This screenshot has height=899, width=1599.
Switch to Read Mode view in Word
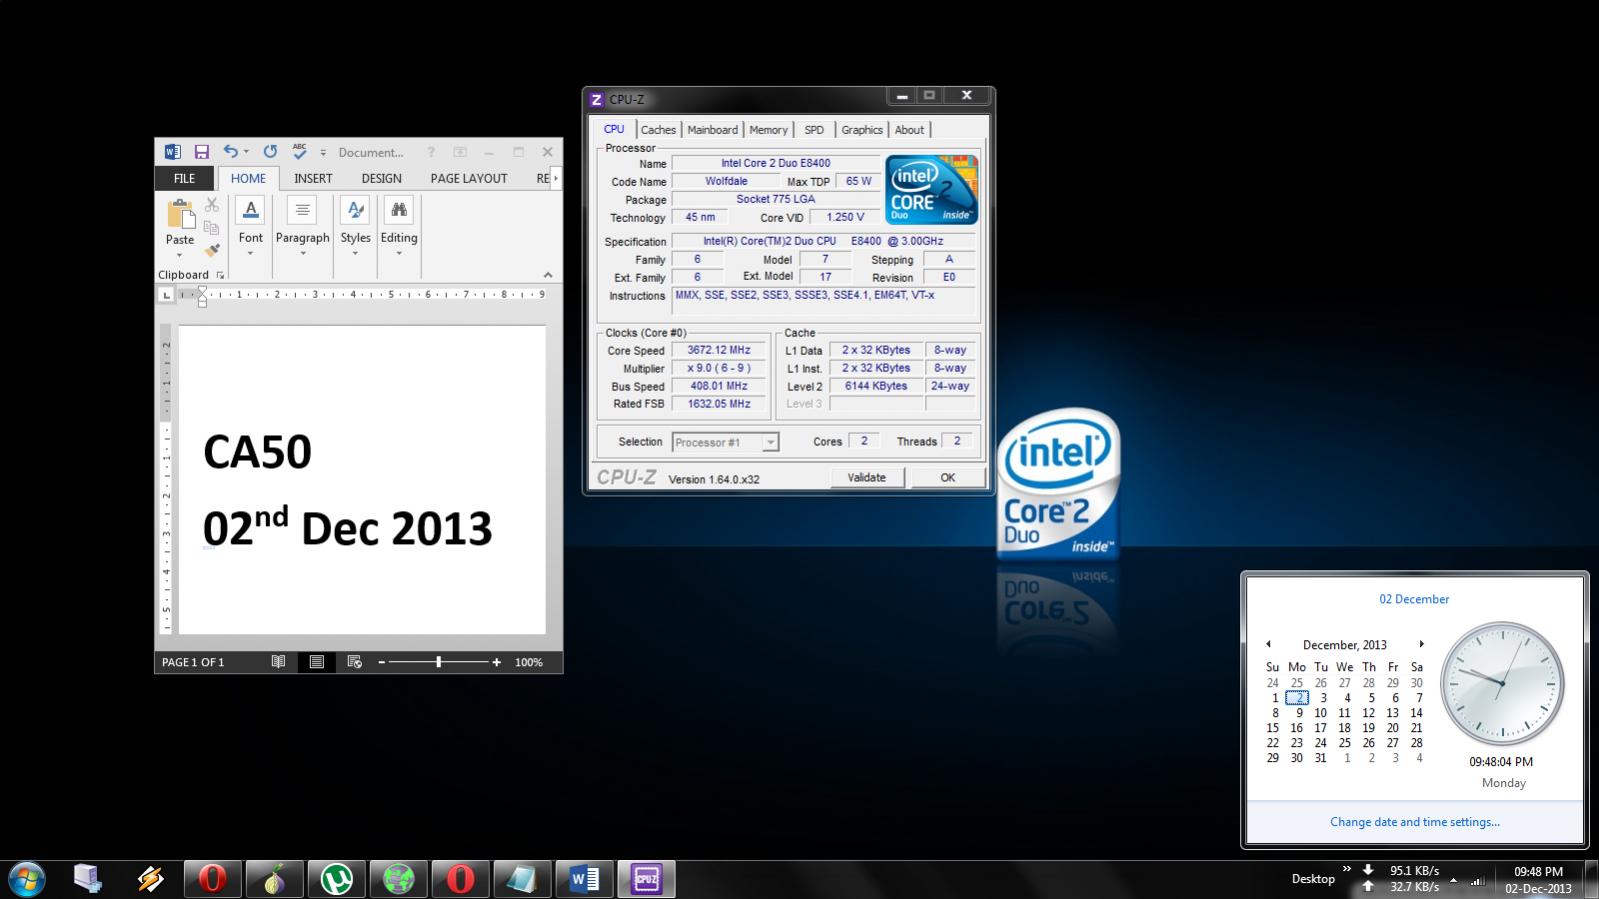[278, 662]
